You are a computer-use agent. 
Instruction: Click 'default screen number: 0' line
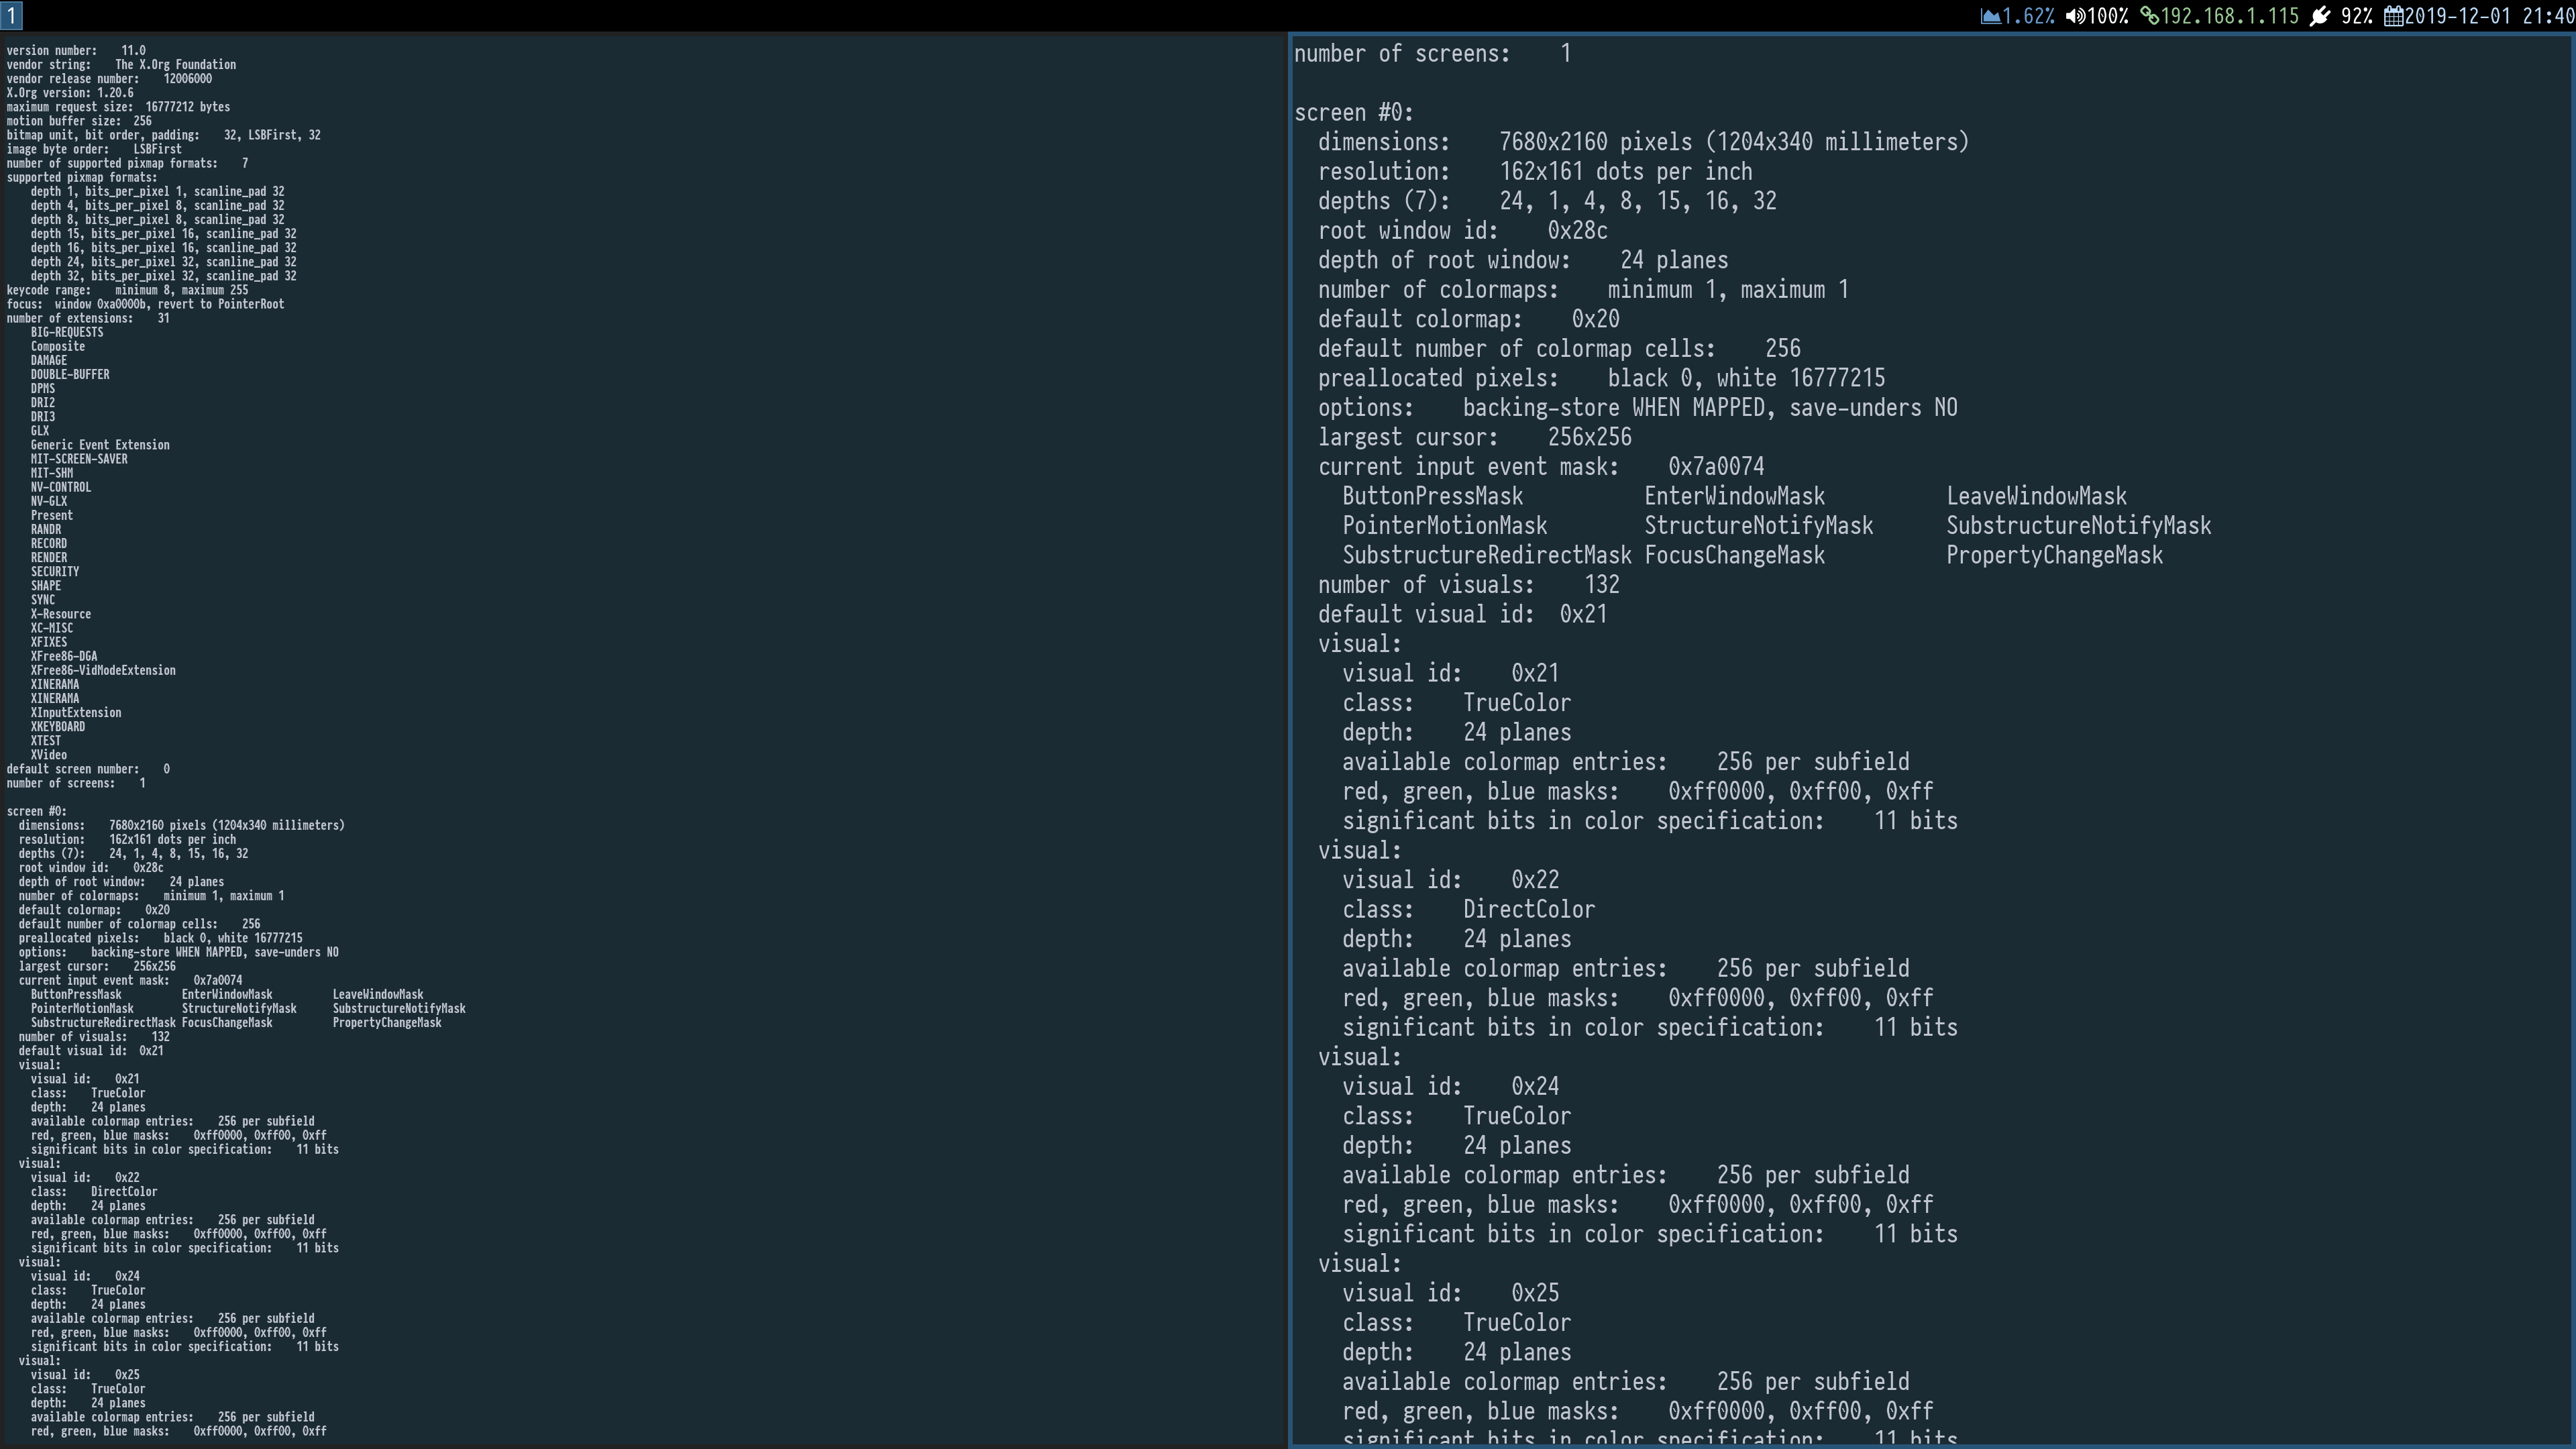click(88, 769)
